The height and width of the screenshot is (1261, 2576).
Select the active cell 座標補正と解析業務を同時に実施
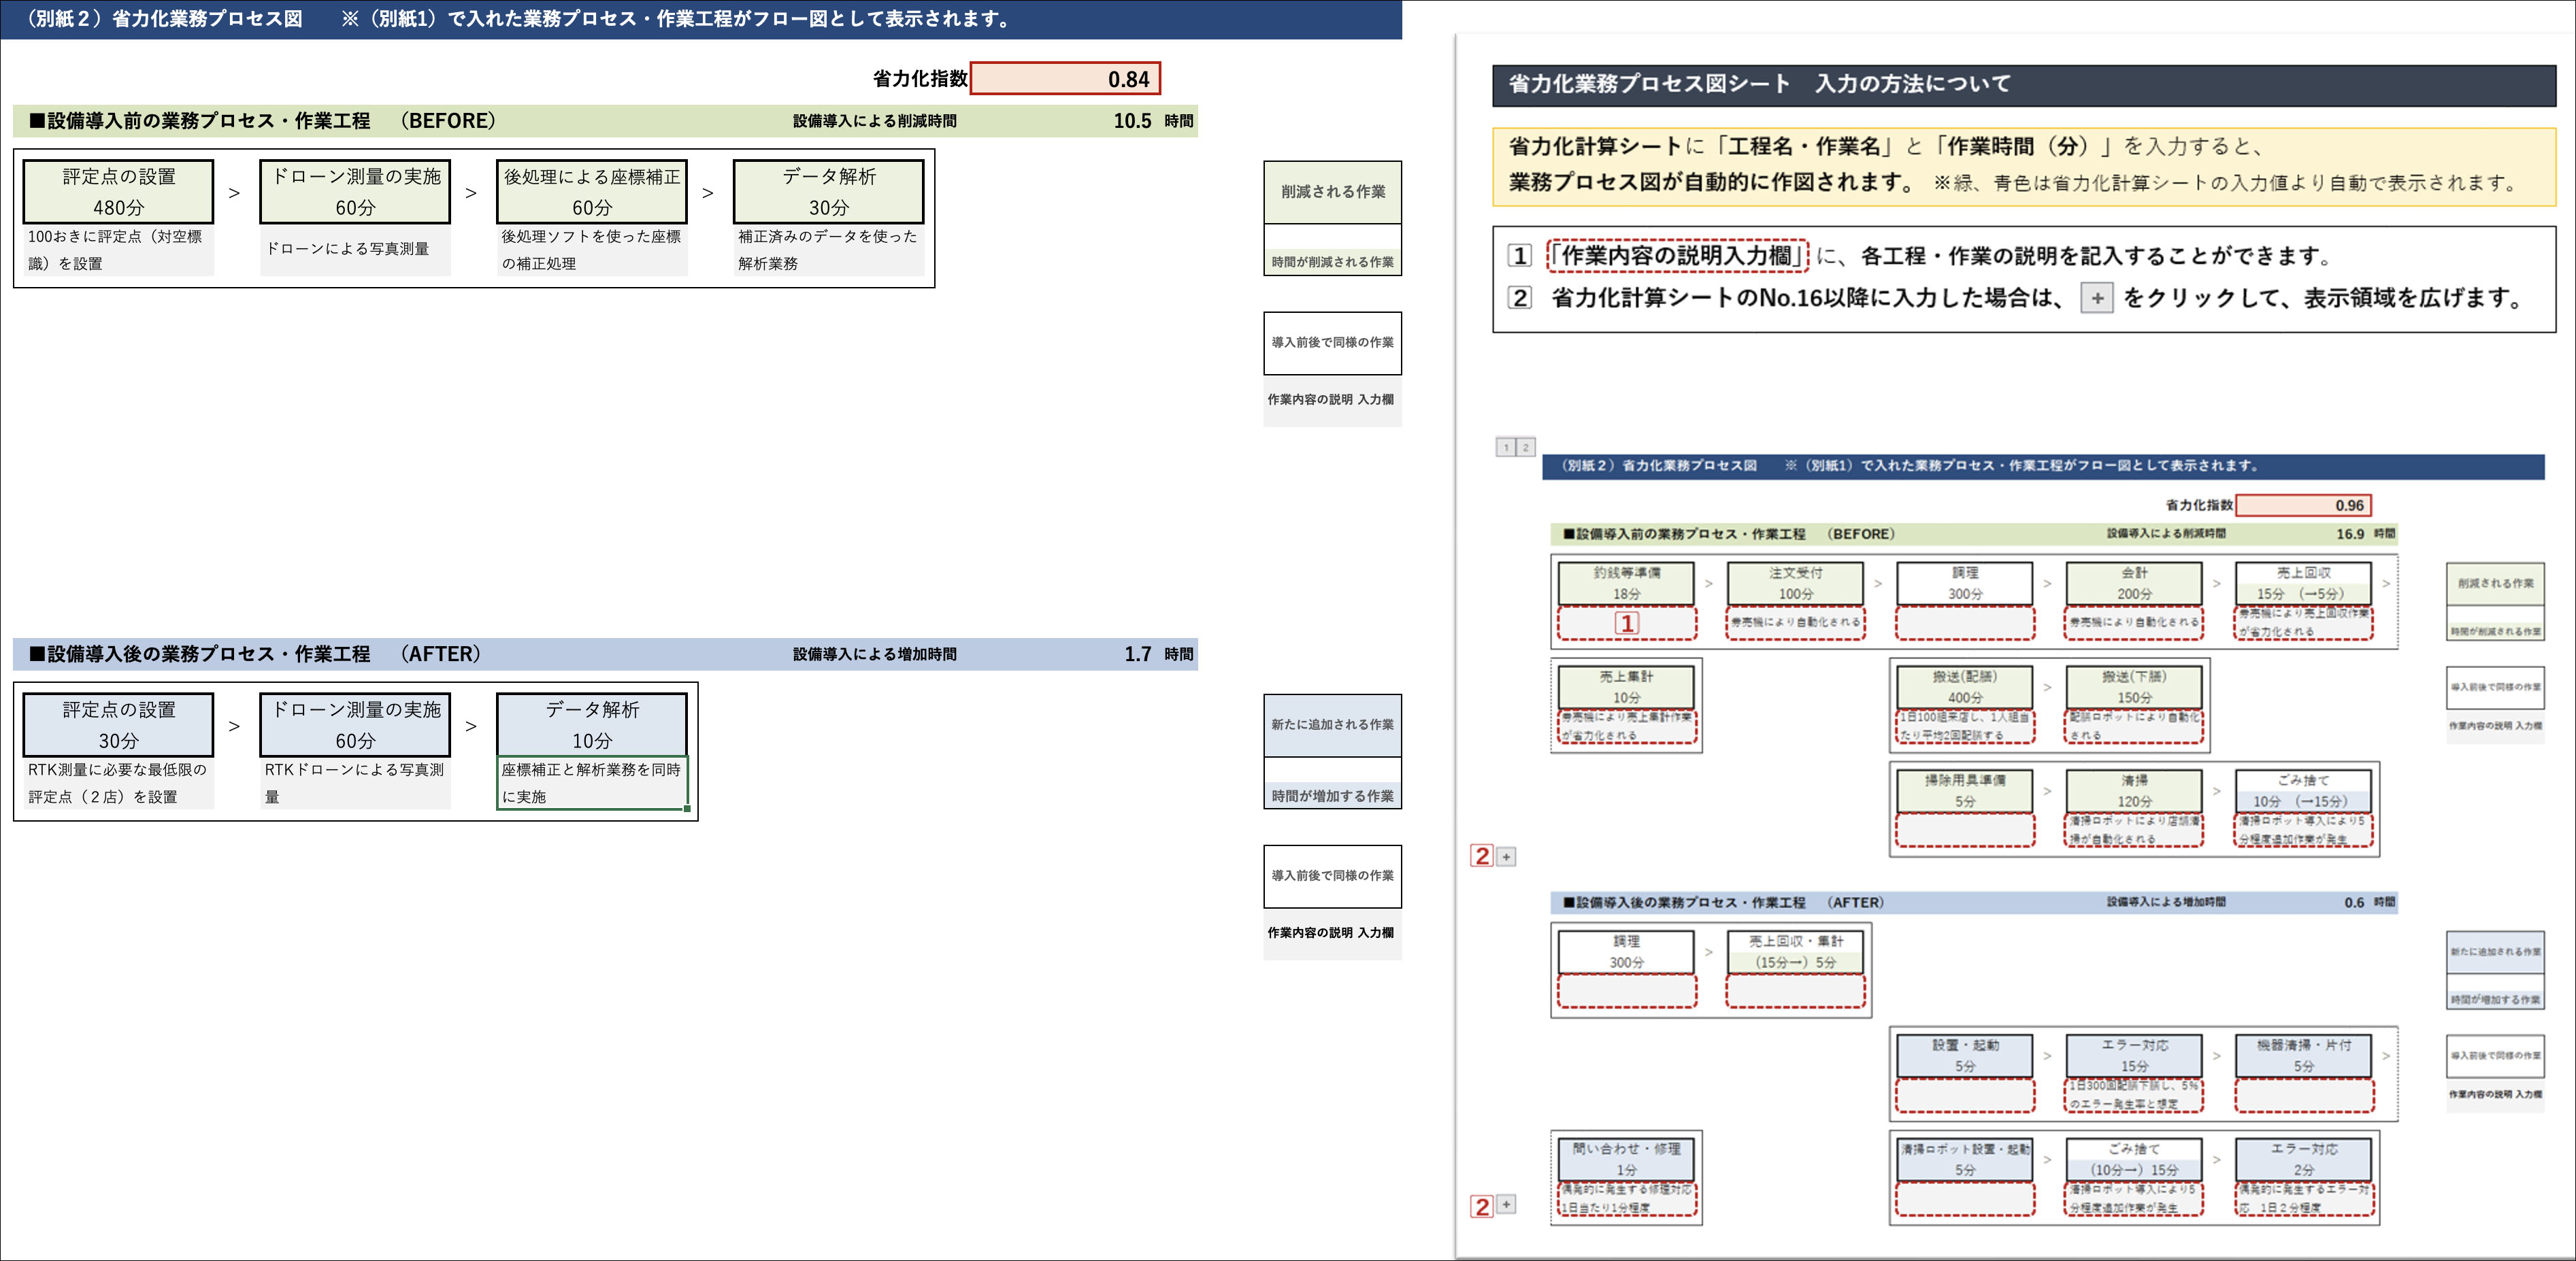[x=592, y=783]
